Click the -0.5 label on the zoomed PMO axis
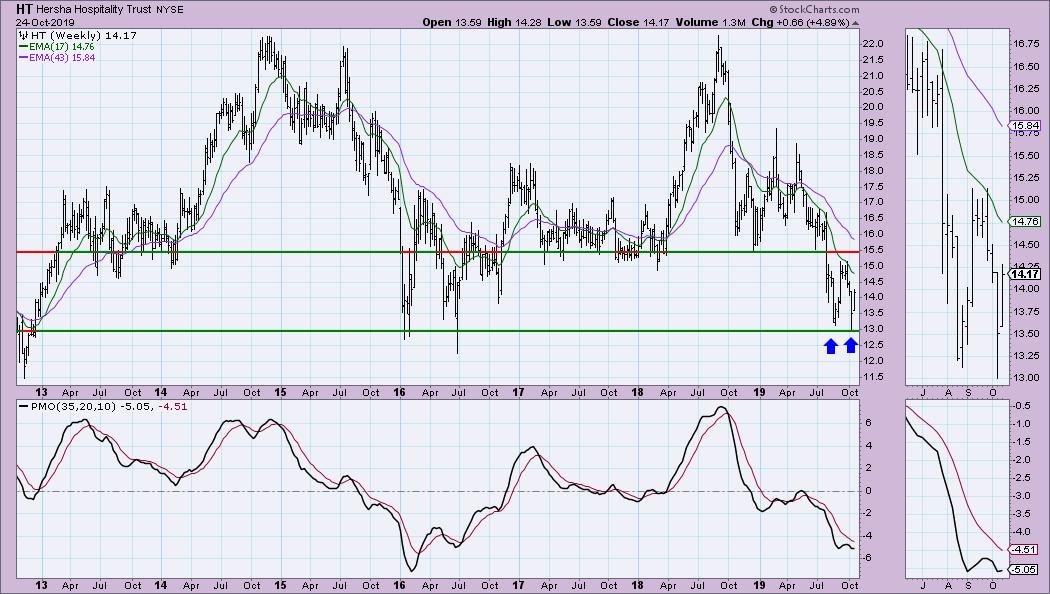The image size is (1050, 594). pos(1023,406)
